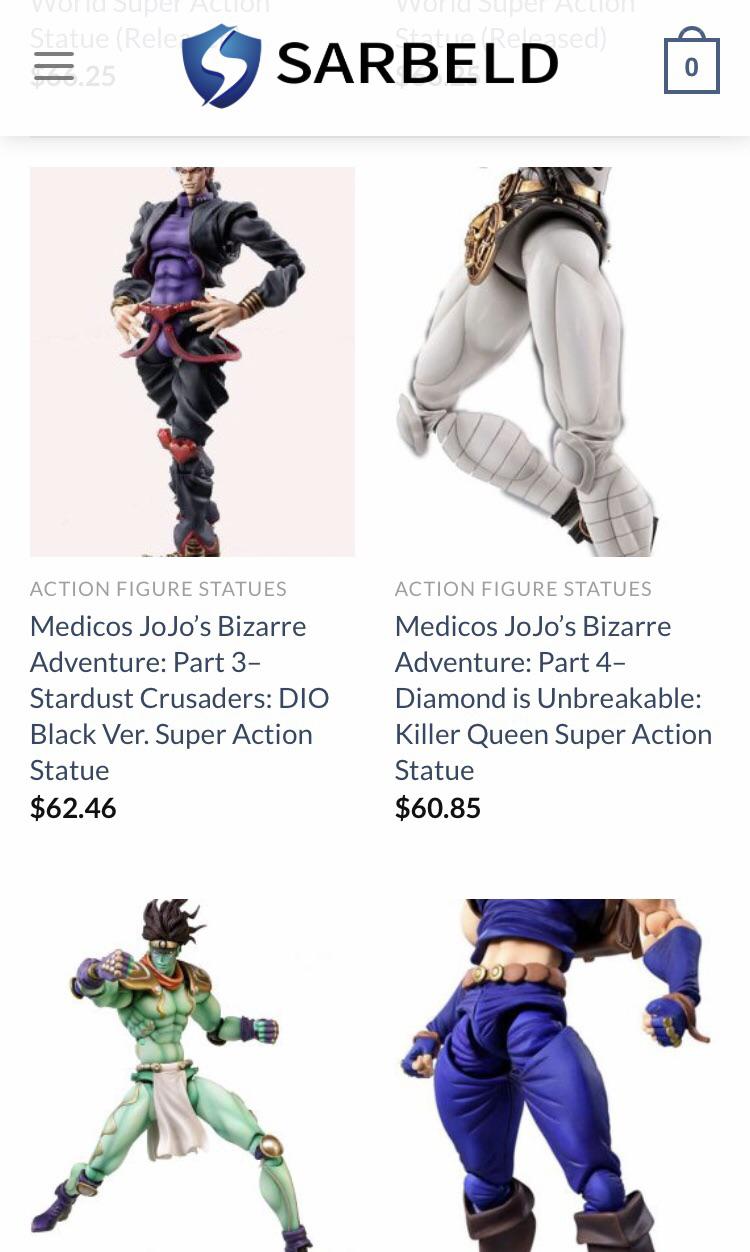The height and width of the screenshot is (1252, 750).
Task: Open the shopping cart bag icon
Action: tap(691, 61)
